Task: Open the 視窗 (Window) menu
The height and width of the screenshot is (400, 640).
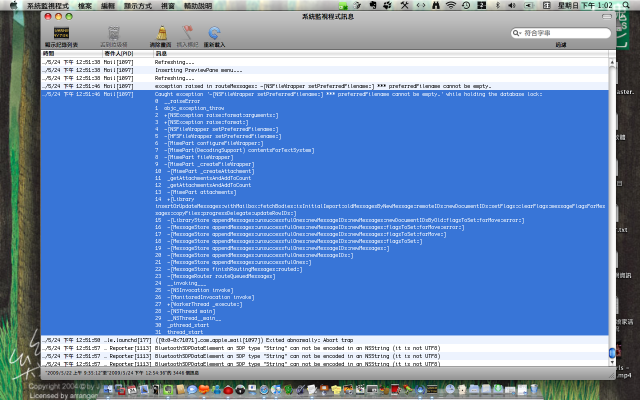Action: (x=168, y=6)
